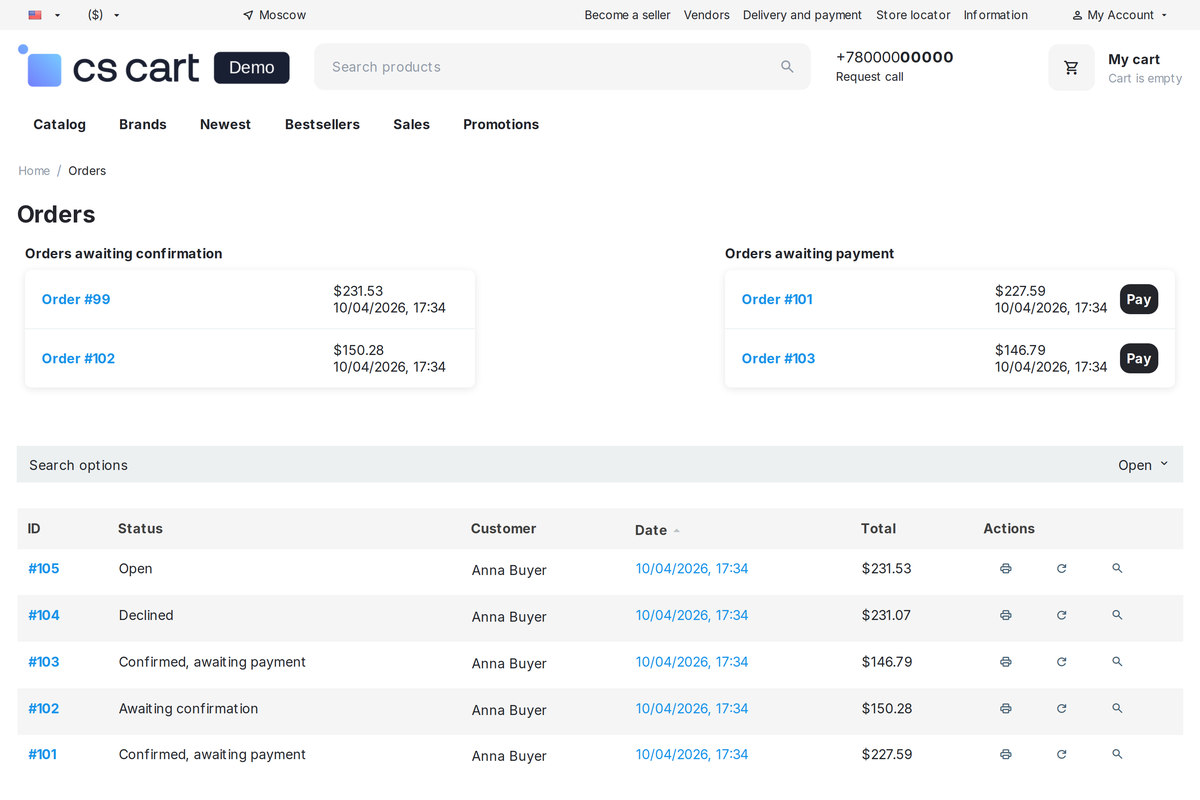Image resolution: width=1200 pixels, height=800 pixels.
Task: Open order ID #104 in table
Action: pyautogui.click(x=44, y=615)
